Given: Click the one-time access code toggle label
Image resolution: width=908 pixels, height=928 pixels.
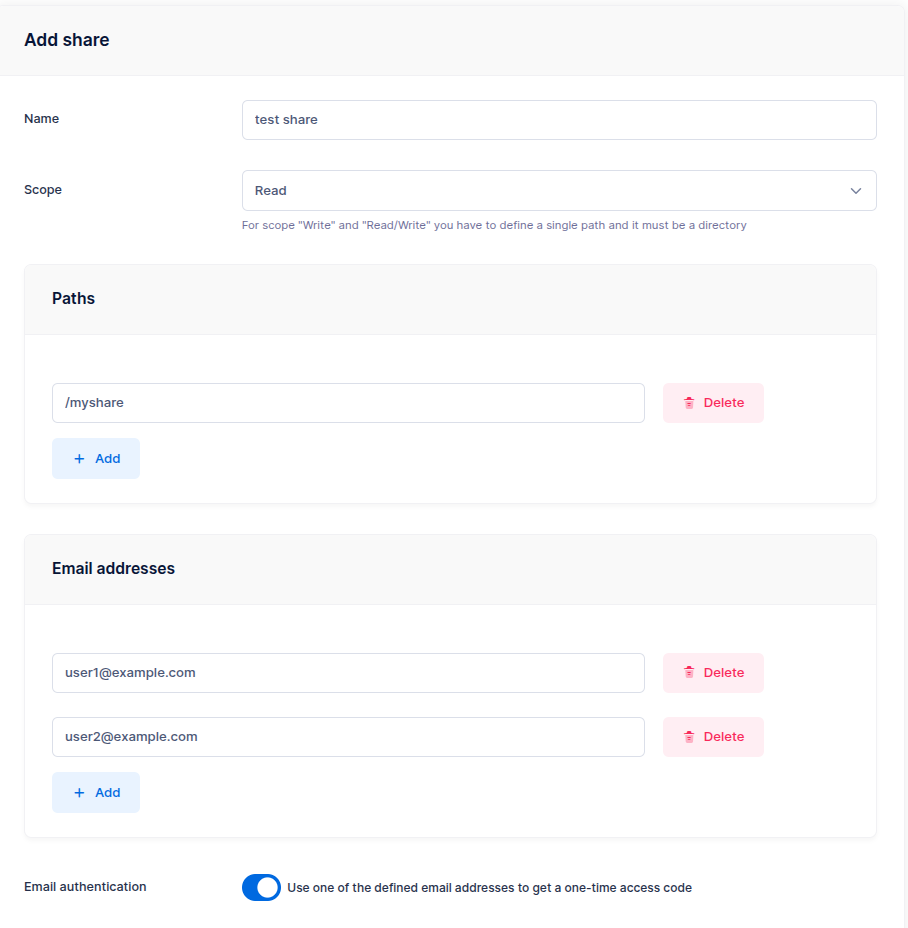Looking at the screenshot, I should coord(489,887).
